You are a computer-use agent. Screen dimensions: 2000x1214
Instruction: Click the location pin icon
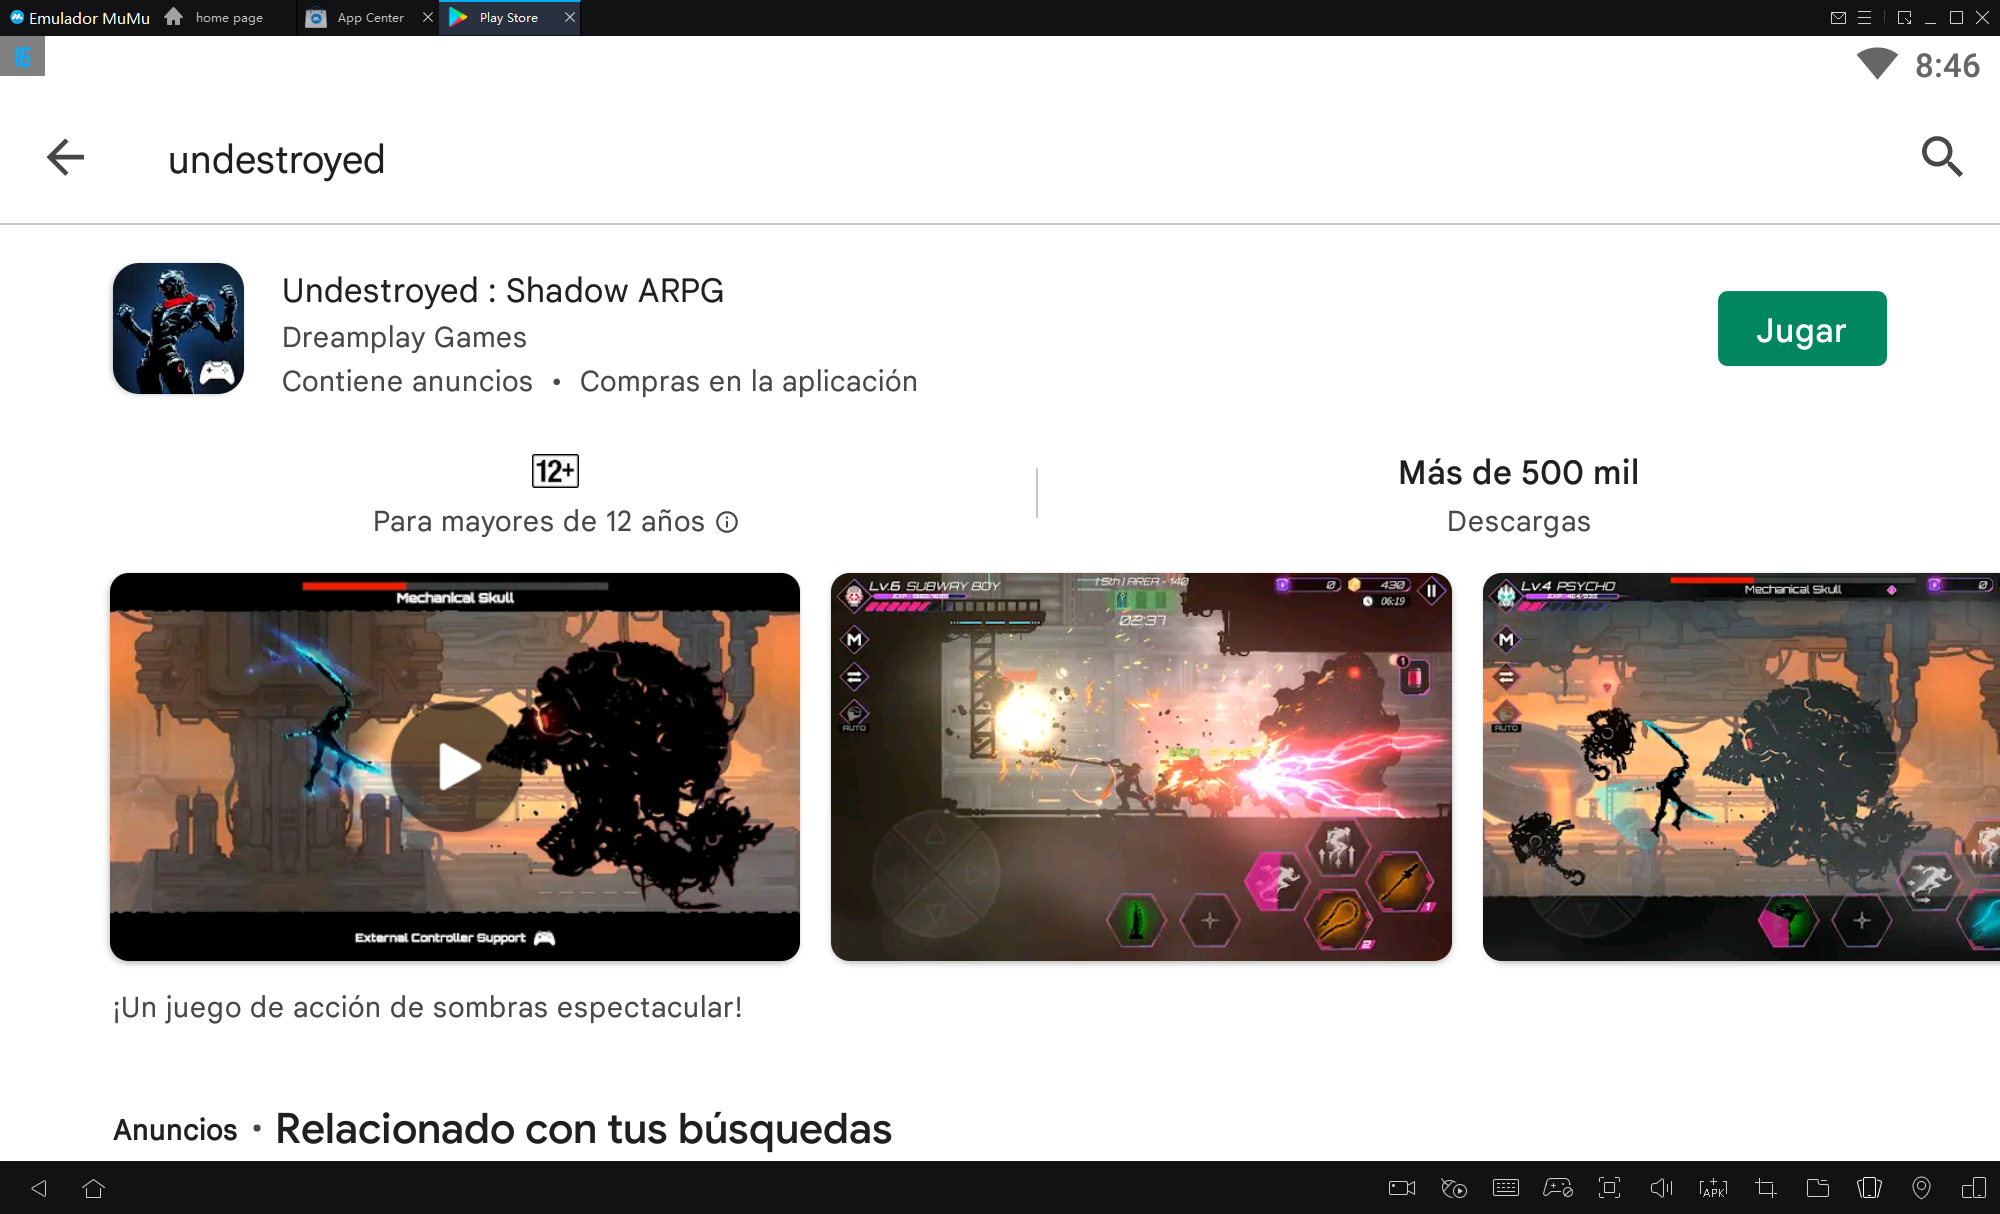1921,1188
